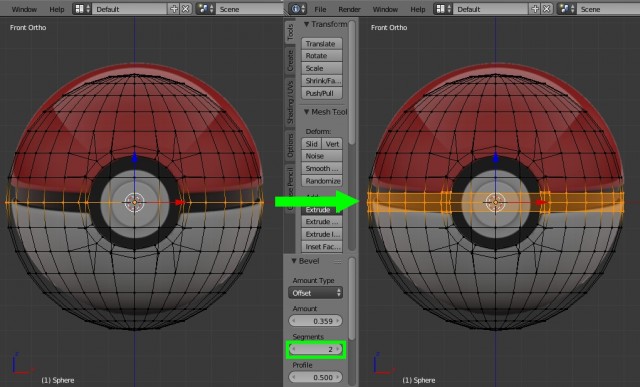Click the Slid edge slide button
Viewport: 640px width, 387px height.
[x=311, y=144]
